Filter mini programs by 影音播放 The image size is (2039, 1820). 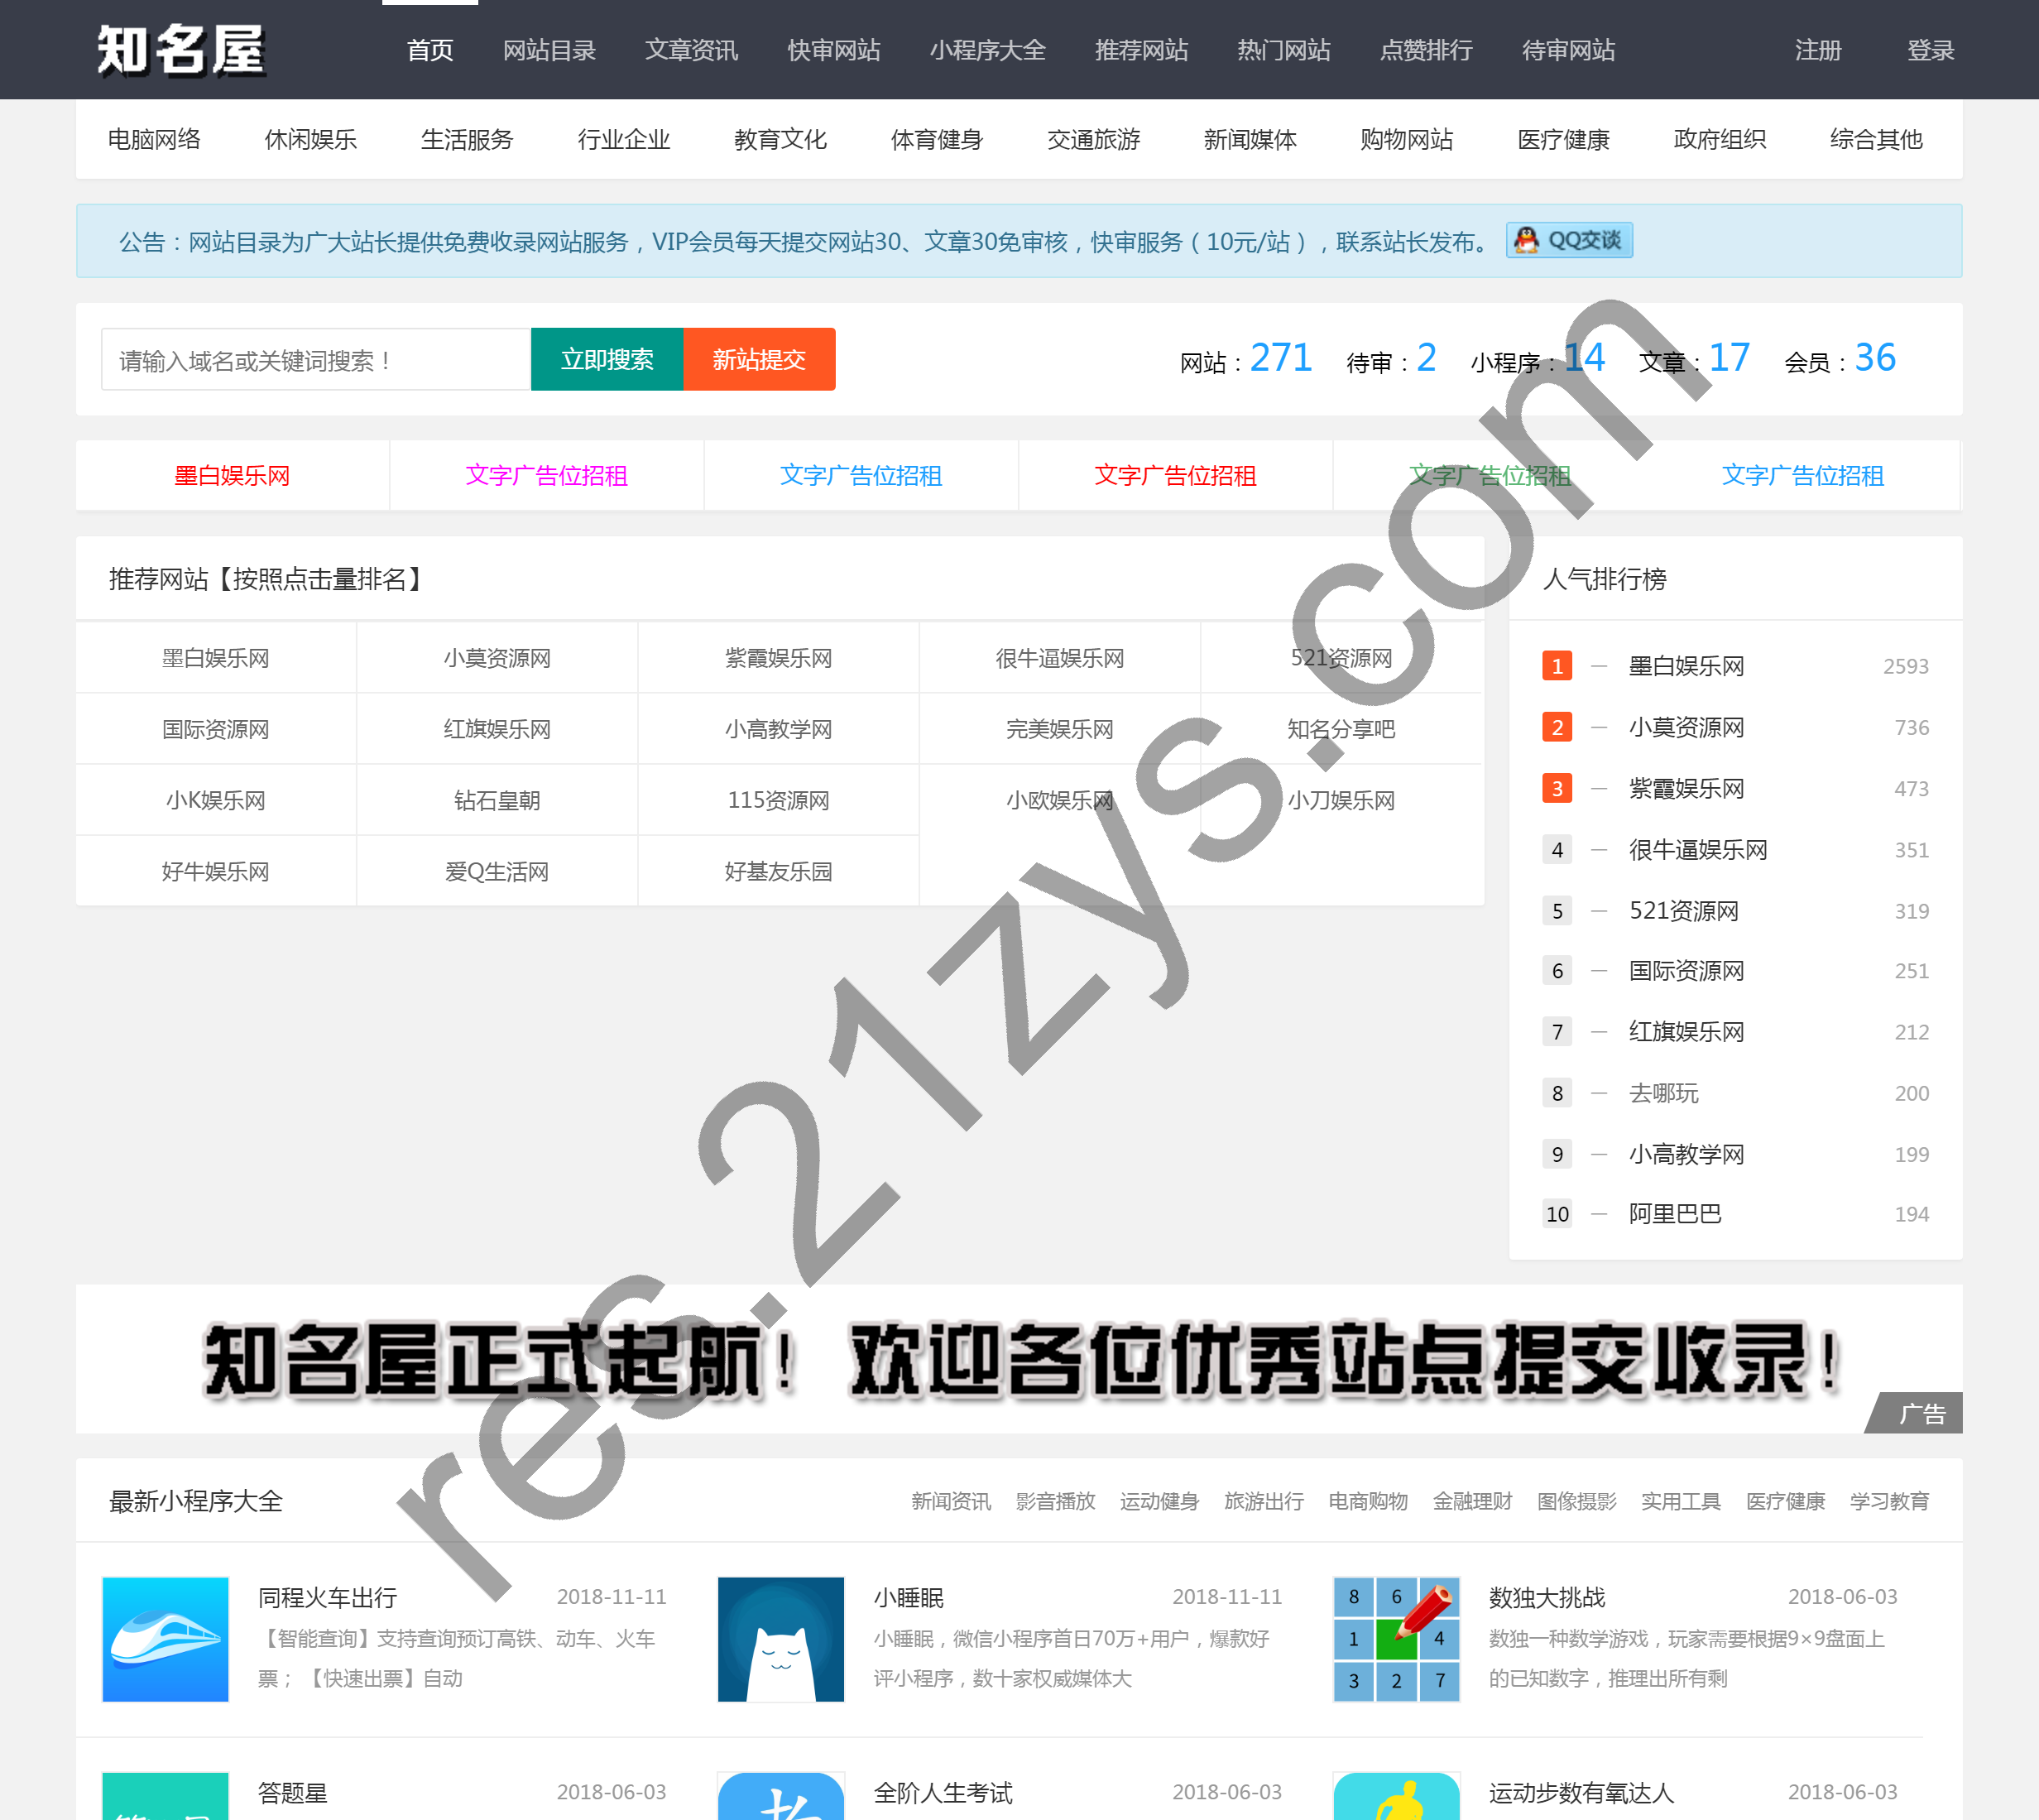pyautogui.click(x=1055, y=1501)
